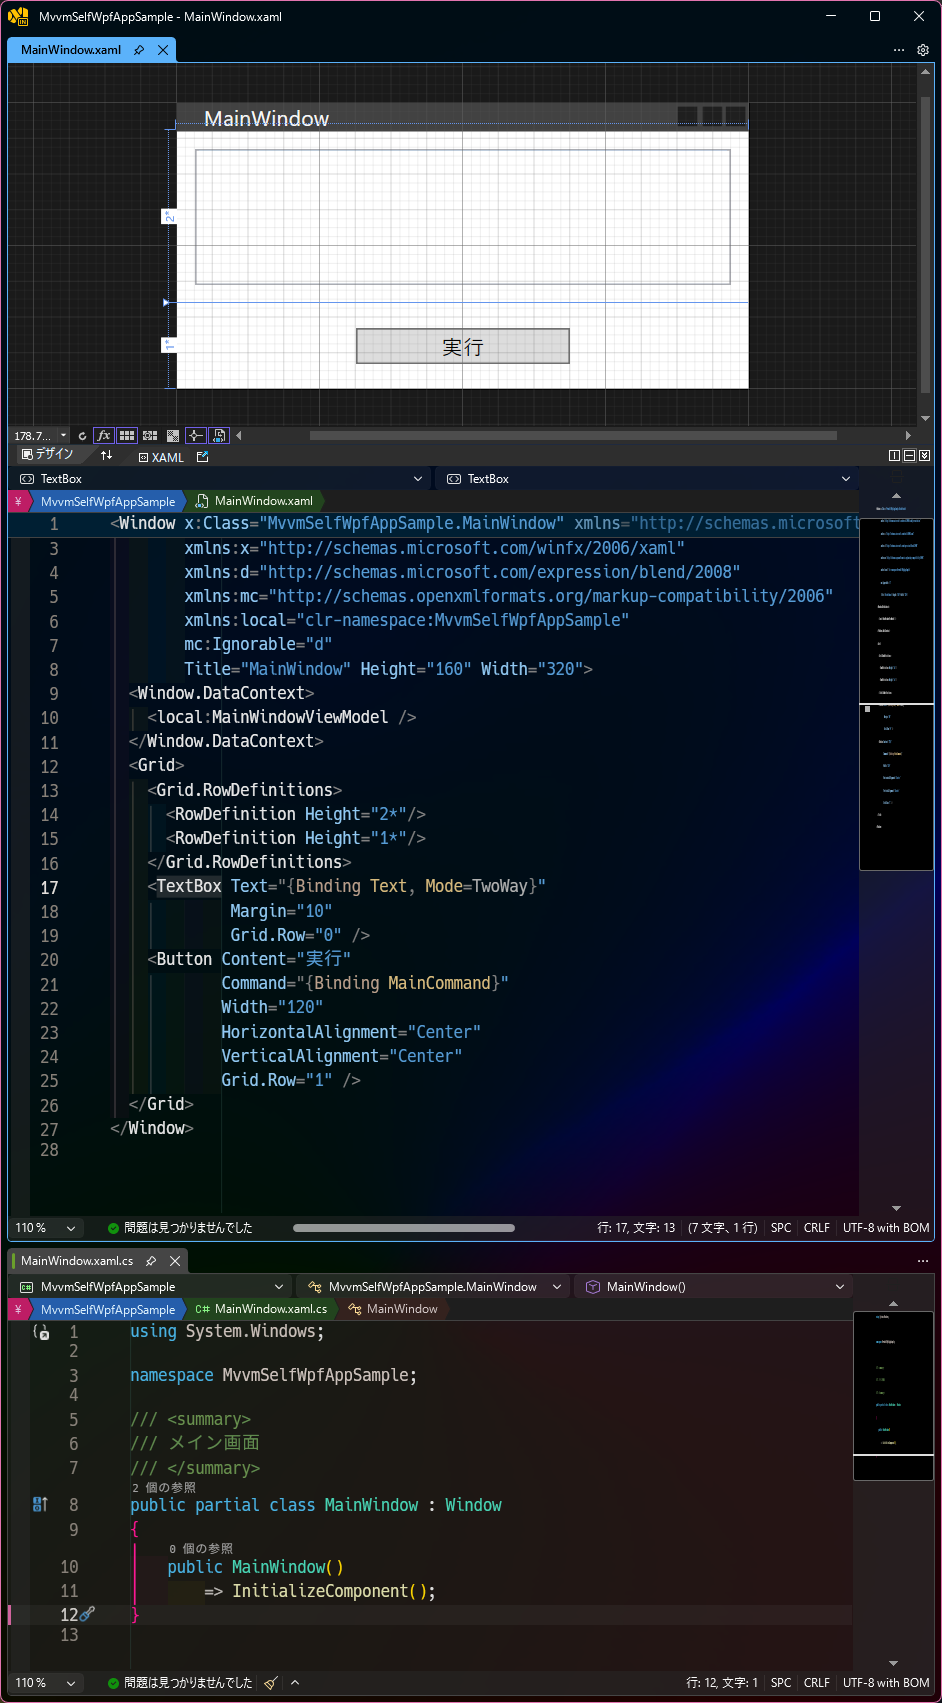Click the MainWindow title in the preview
The height and width of the screenshot is (1703, 942).
point(267,118)
